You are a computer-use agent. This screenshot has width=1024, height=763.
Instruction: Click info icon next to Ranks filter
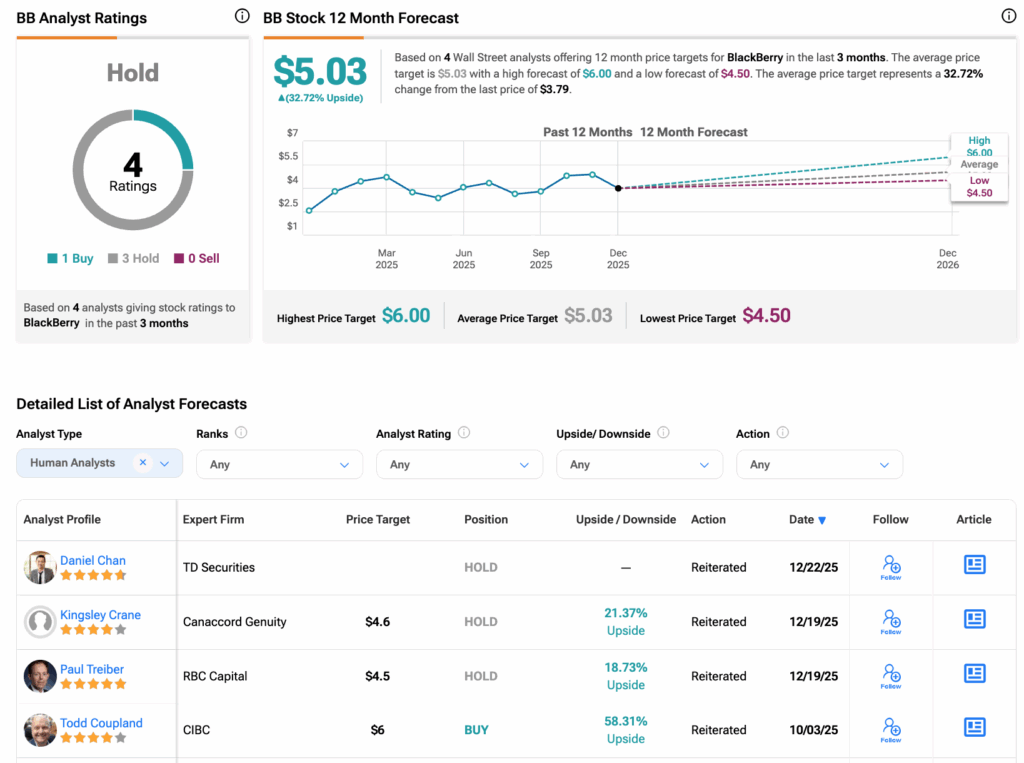coord(241,433)
